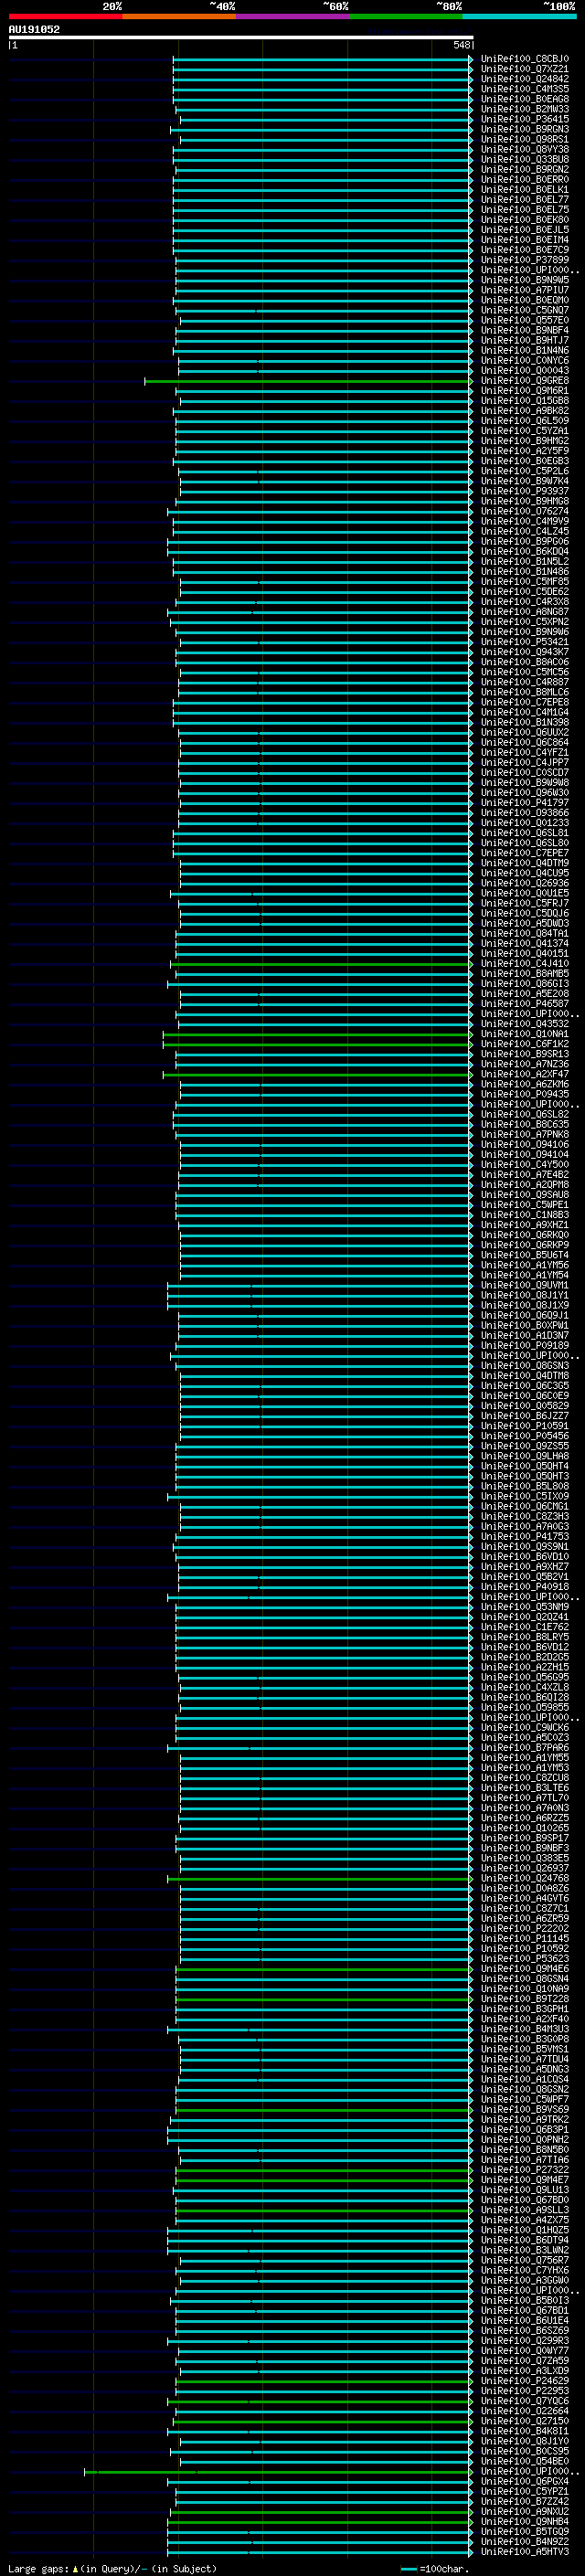Select the UniRef100_C6F1K2 label
This screenshot has width=585, height=2576.
tap(524, 1044)
